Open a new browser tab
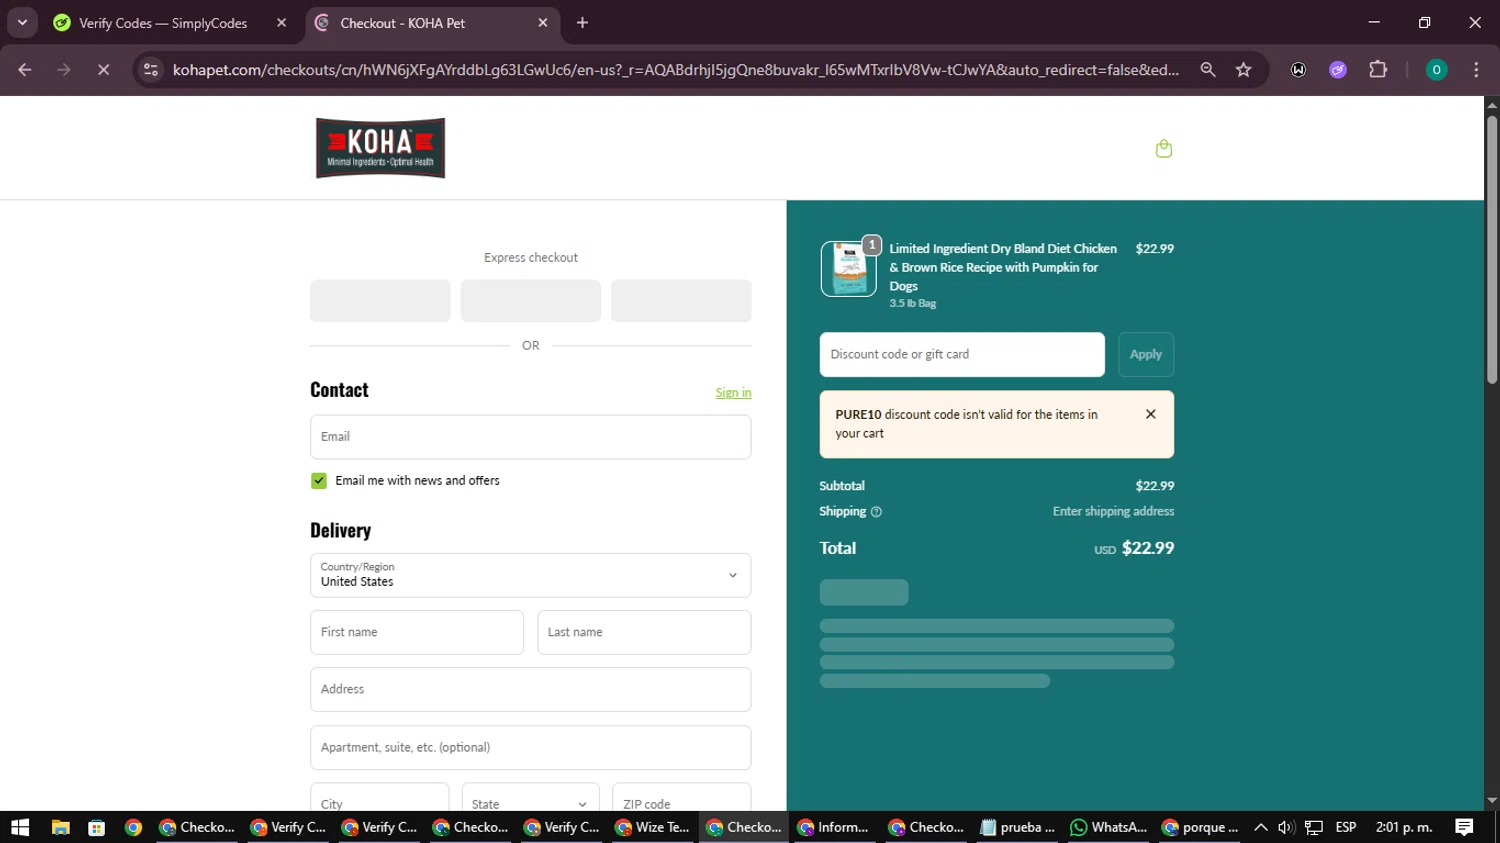Image resolution: width=1500 pixels, height=843 pixels. [x=583, y=23]
